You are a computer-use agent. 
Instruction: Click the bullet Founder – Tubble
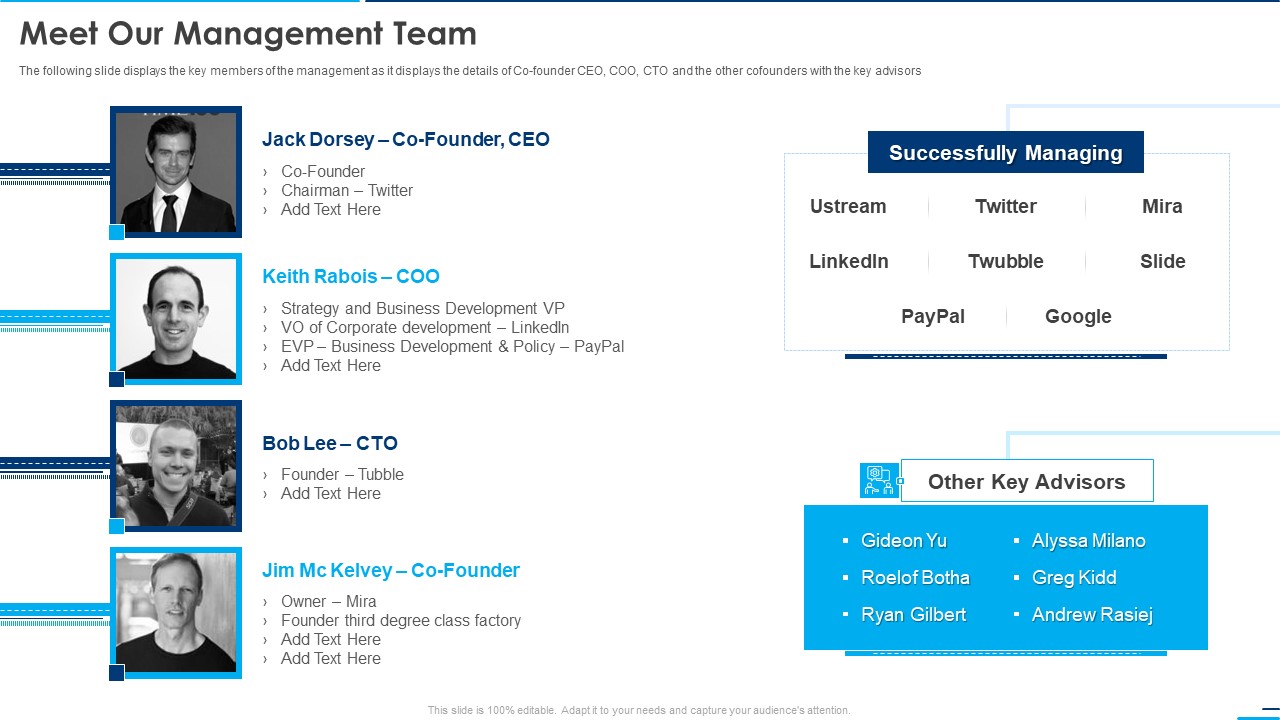342,474
